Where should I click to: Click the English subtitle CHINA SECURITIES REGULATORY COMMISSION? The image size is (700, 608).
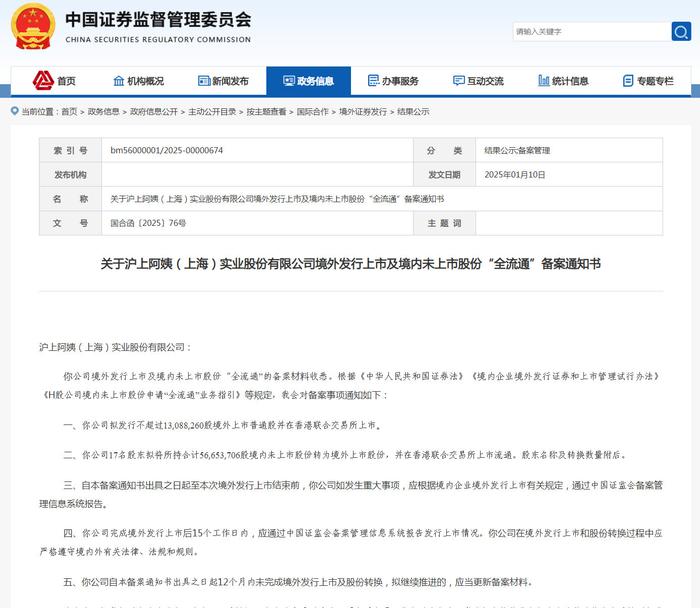point(158,39)
